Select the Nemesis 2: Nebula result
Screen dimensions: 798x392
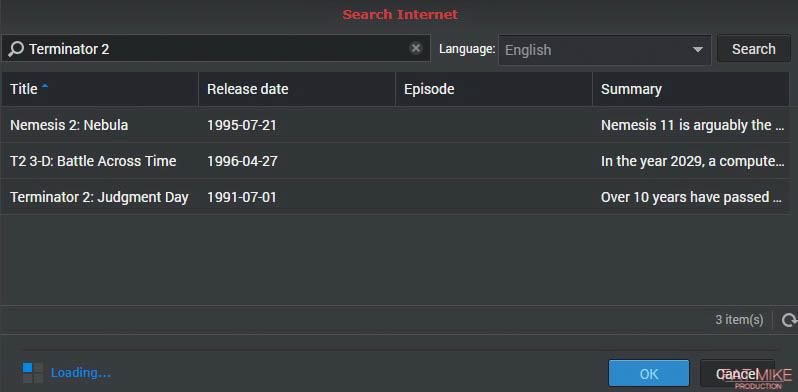[395, 125]
